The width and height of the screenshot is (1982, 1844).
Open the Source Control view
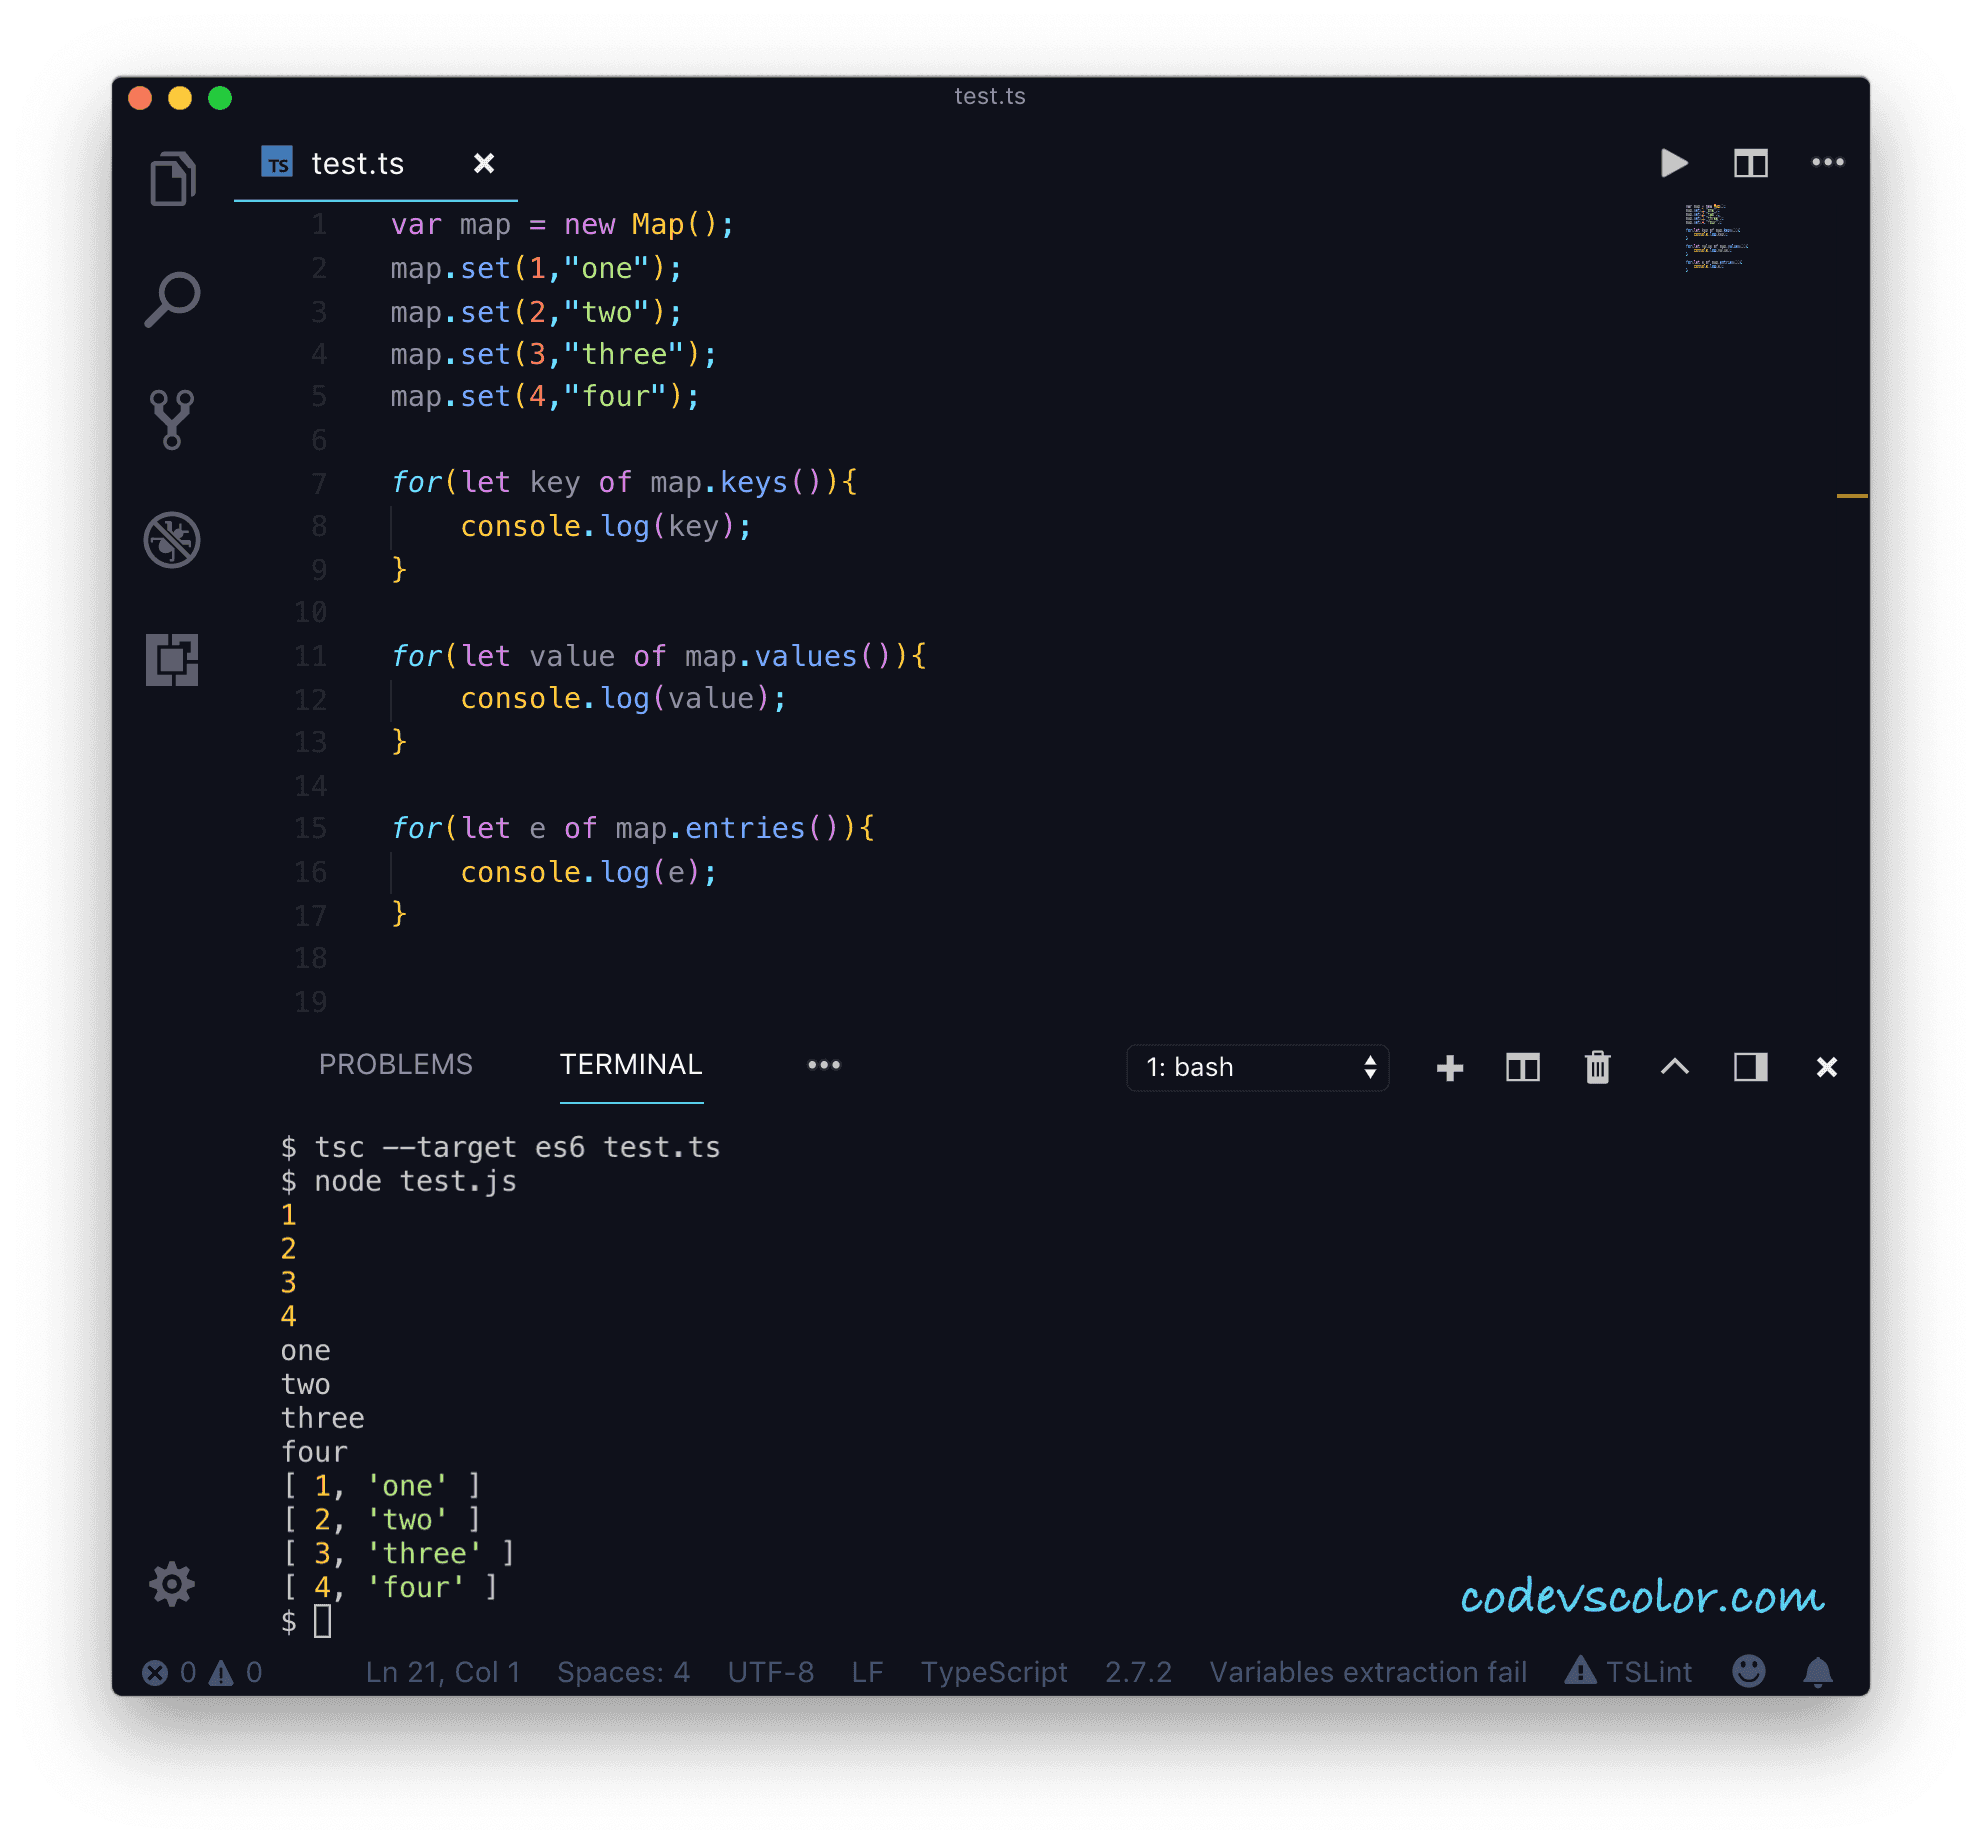pyautogui.click(x=172, y=419)
